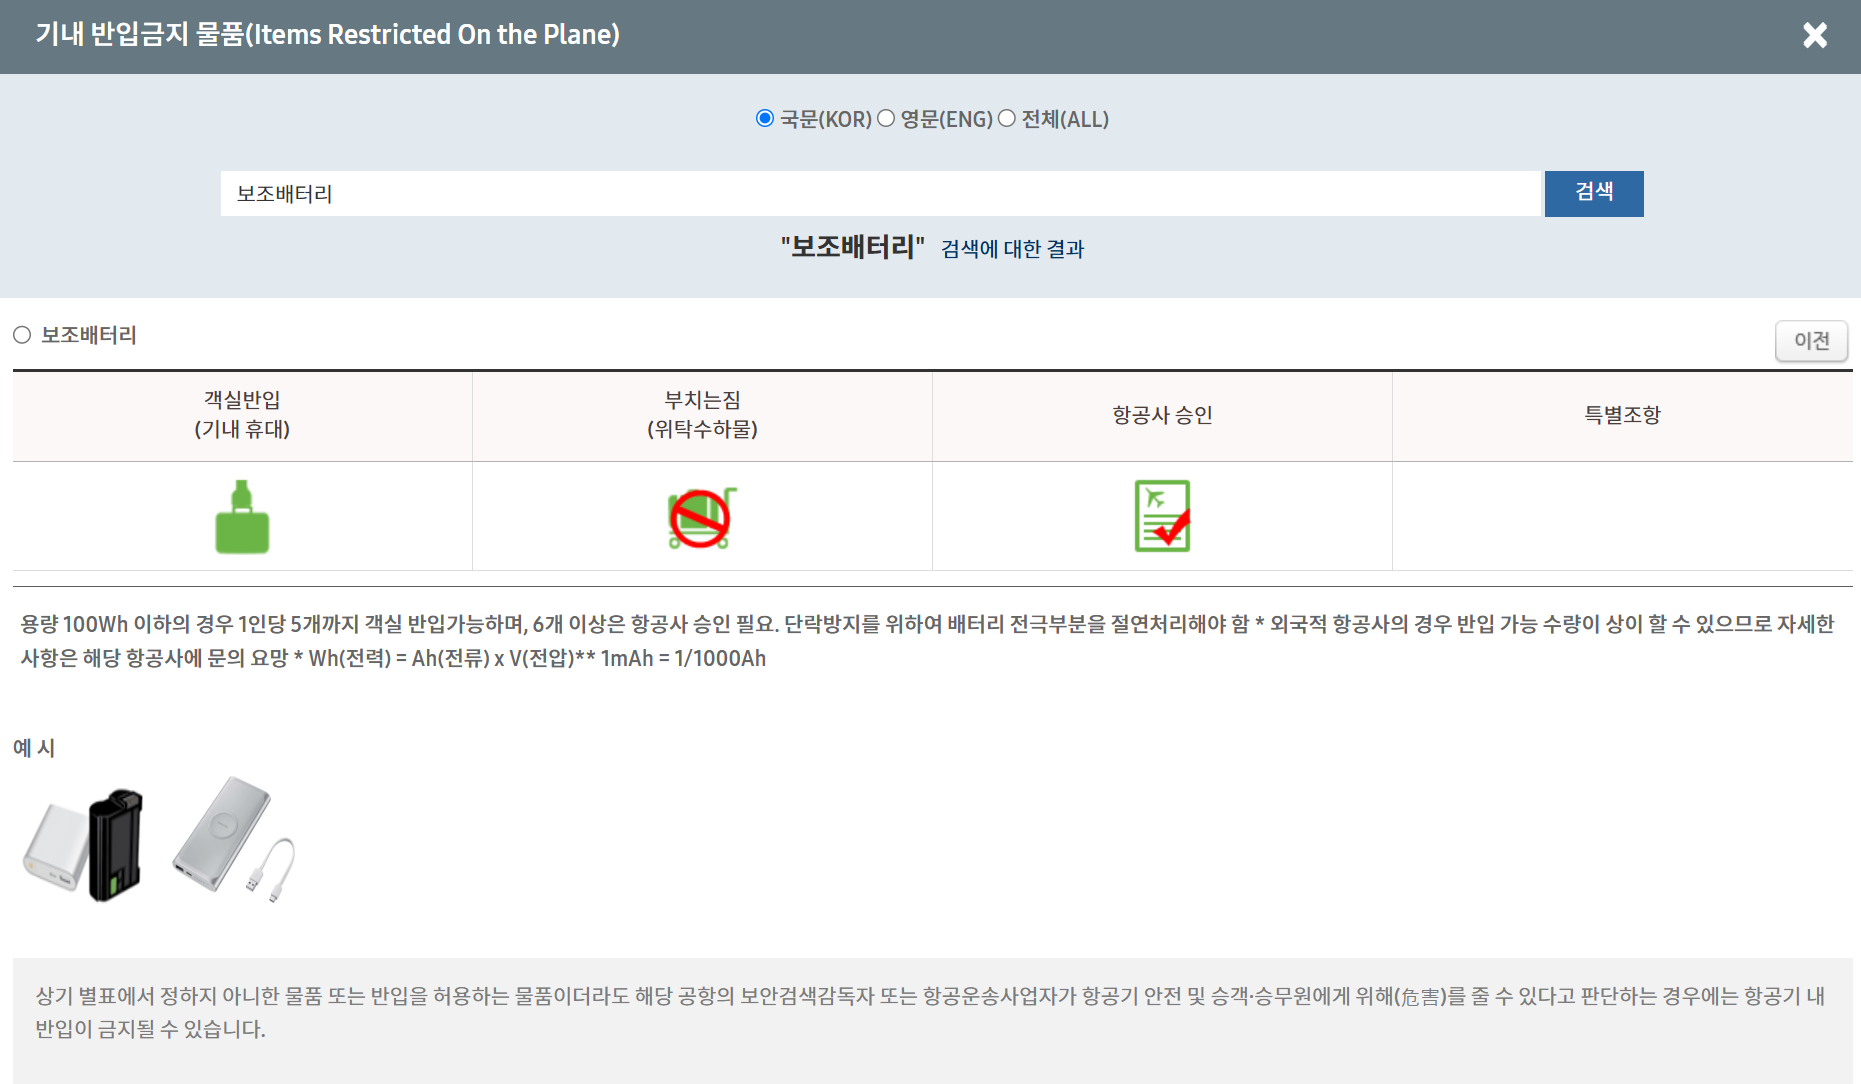This screenshot has width=1861, height=1084.
Task: Click the red prohibition circle over the cart
Action: pos(701,516)
